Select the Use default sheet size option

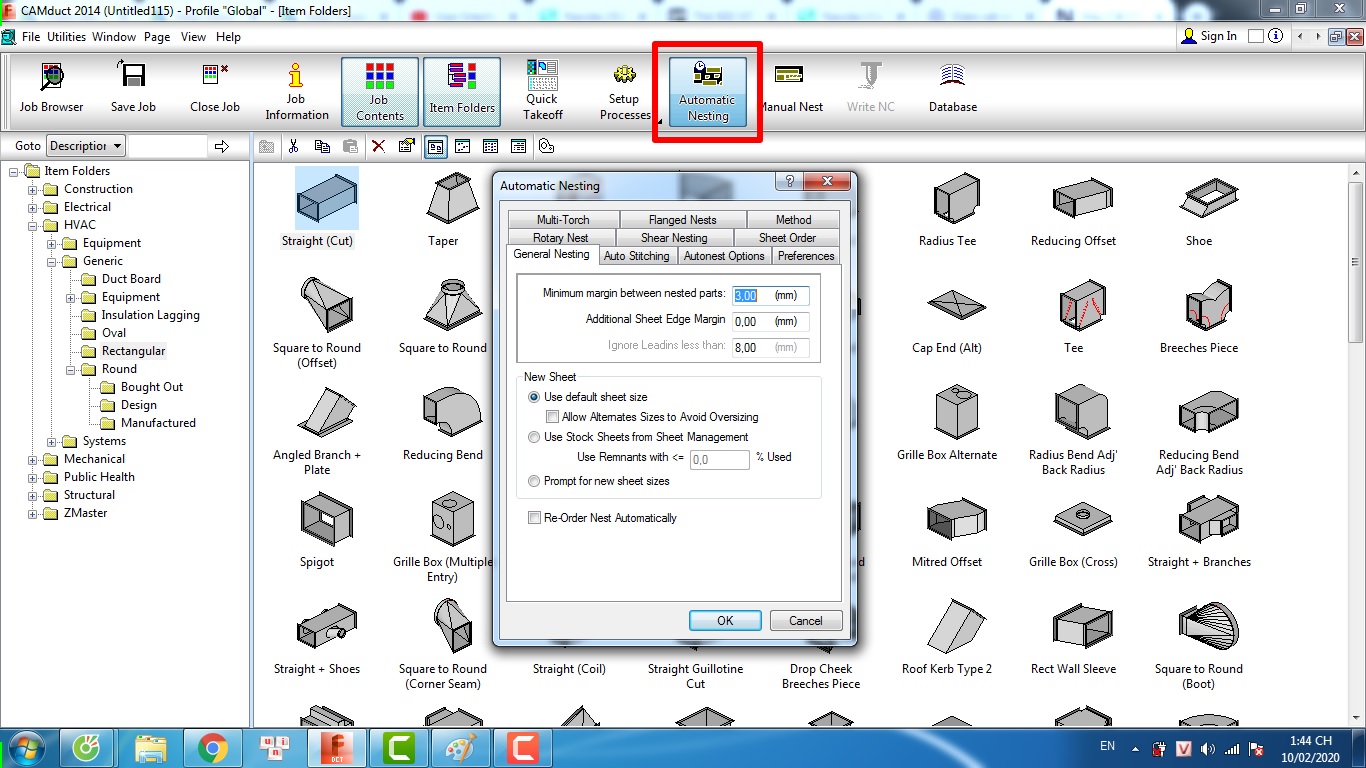(x=534, y=397)
